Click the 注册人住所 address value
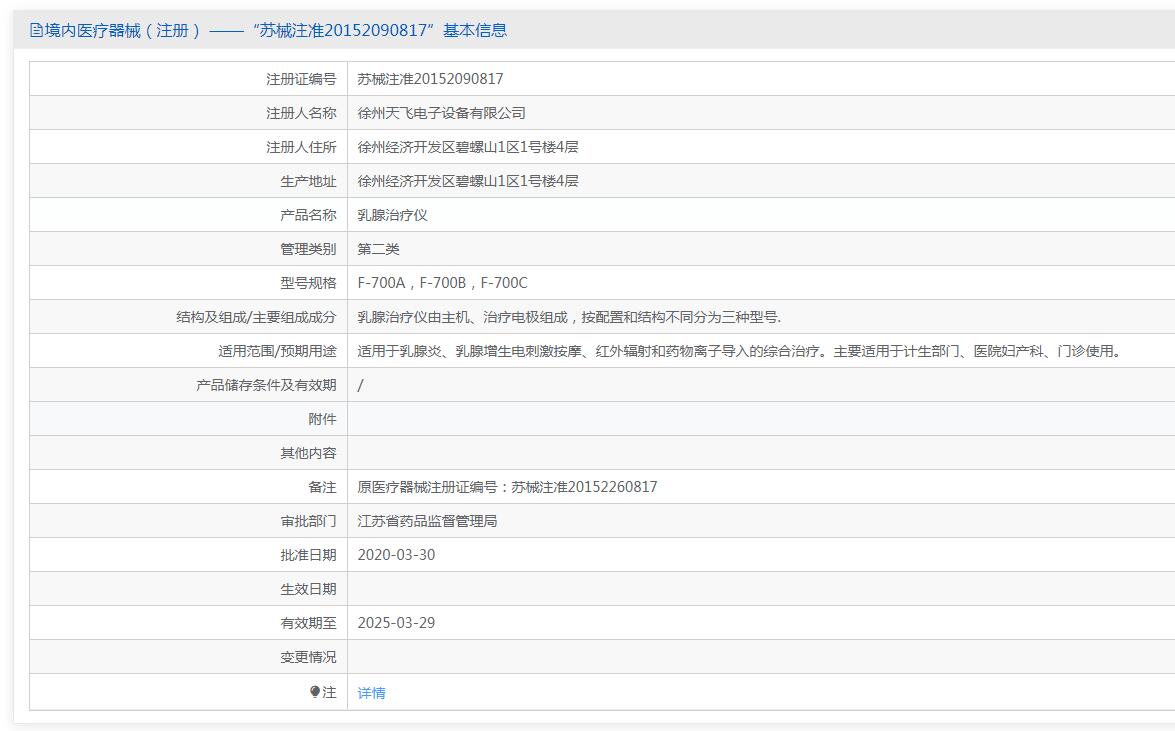 coord(468,147)
